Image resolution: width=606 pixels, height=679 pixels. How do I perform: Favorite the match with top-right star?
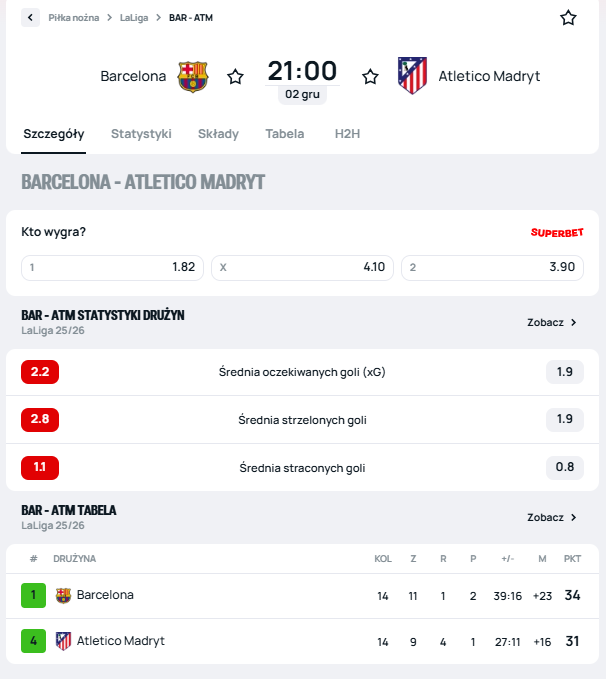(x=568, y=18)
